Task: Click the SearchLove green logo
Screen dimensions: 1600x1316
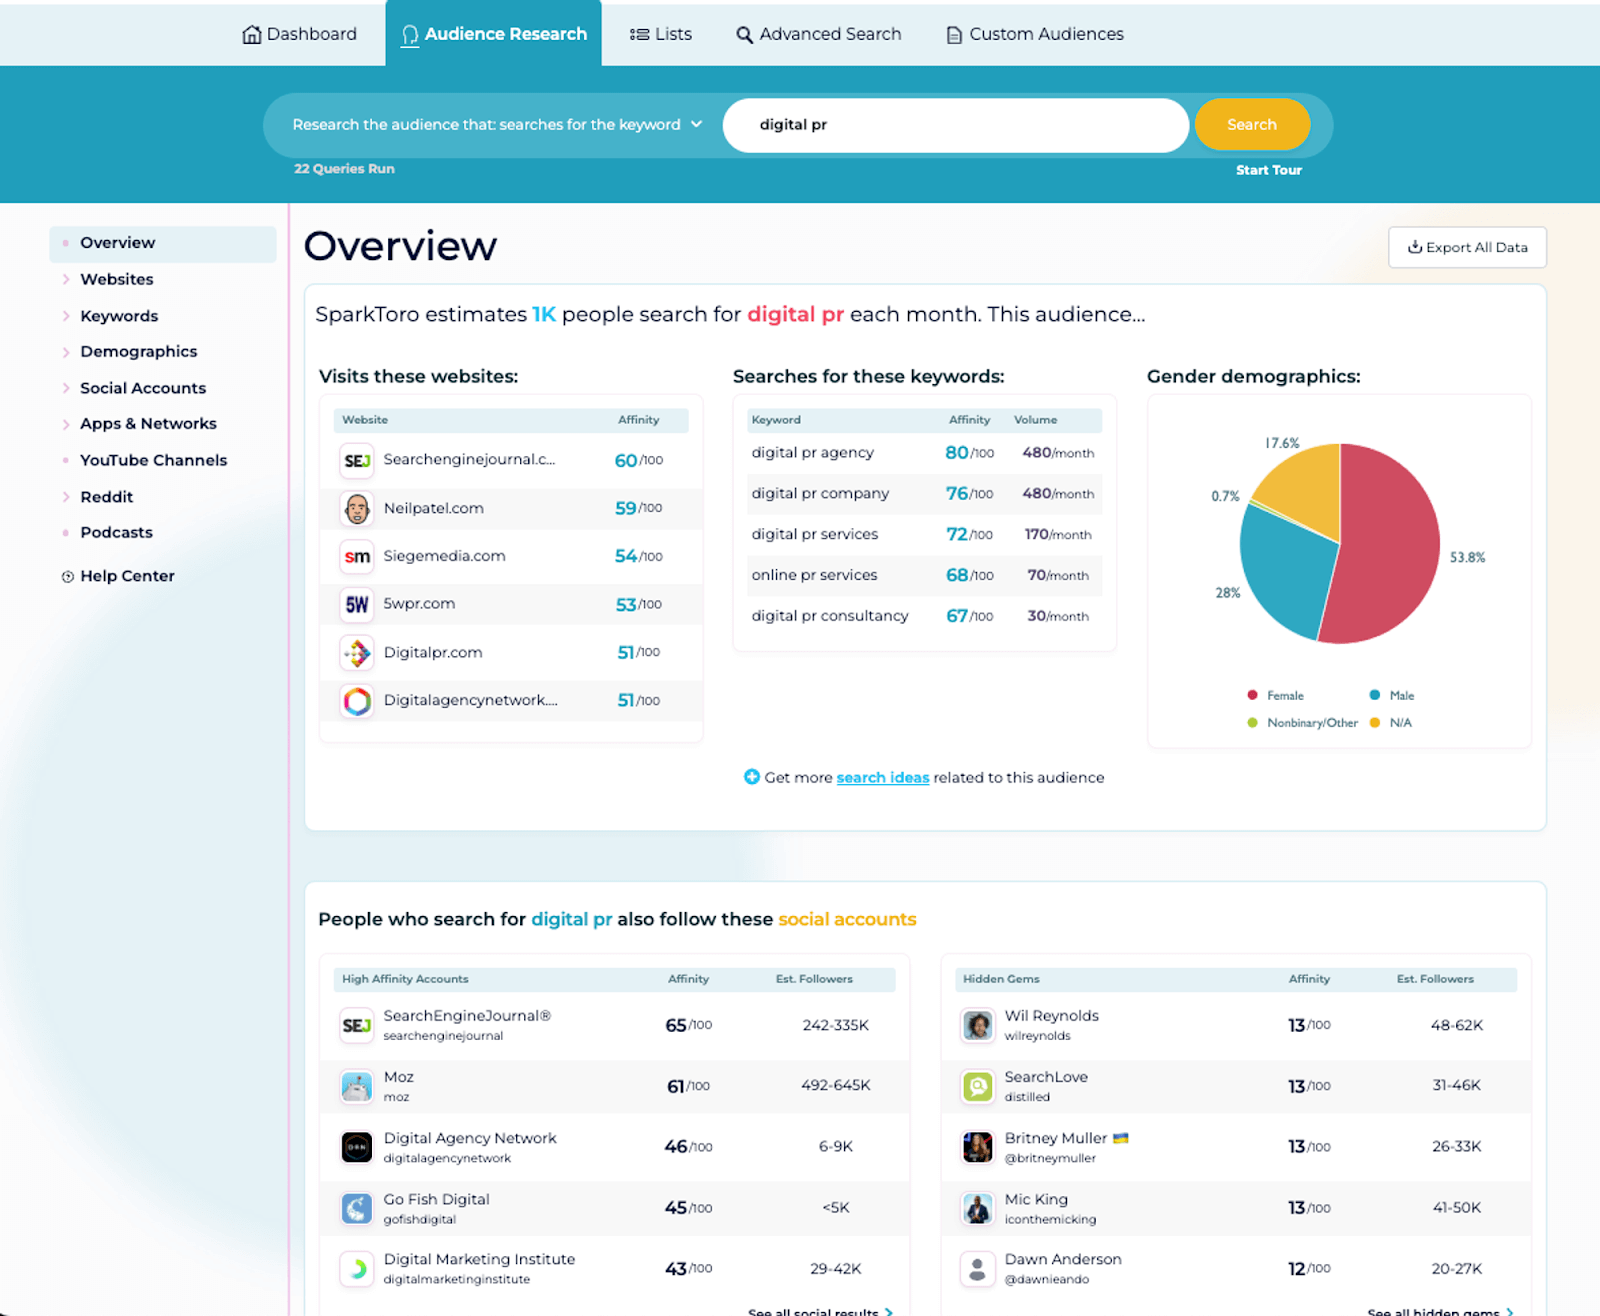Action: click(977, 1086)
